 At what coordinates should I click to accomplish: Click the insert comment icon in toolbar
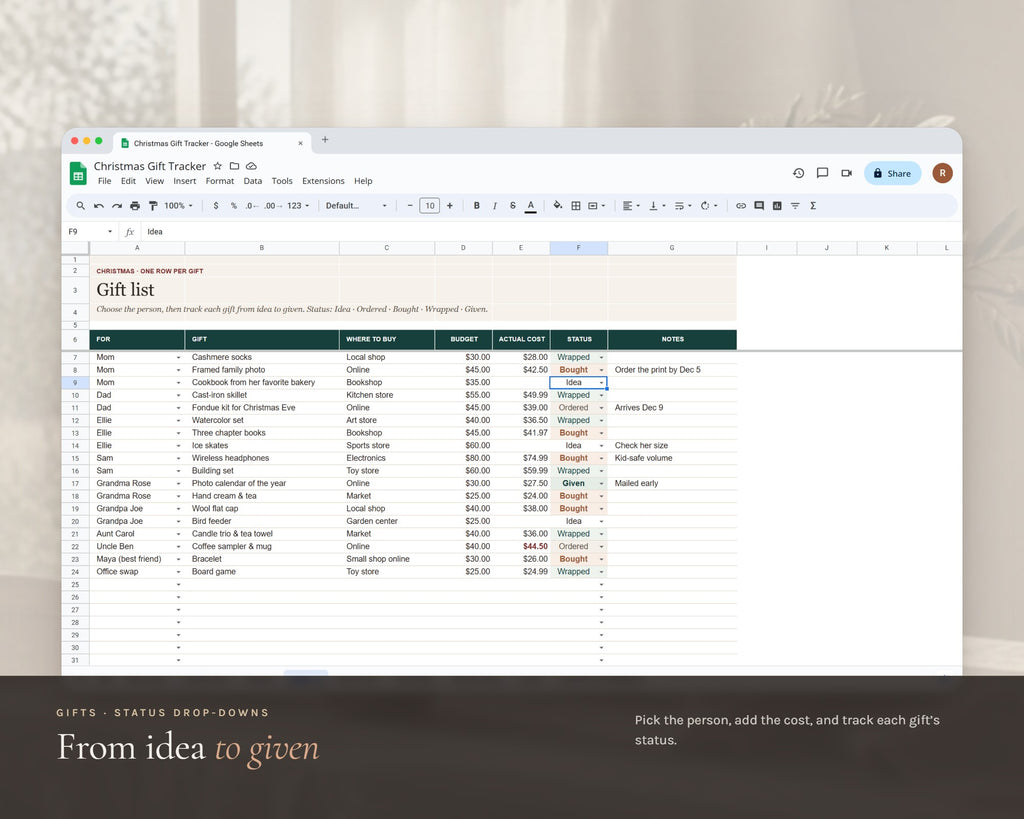759,206
